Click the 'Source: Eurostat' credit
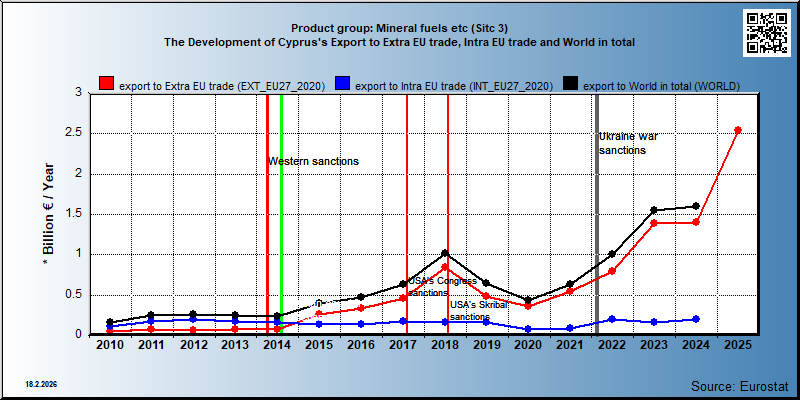 click(x=740, y=385)
